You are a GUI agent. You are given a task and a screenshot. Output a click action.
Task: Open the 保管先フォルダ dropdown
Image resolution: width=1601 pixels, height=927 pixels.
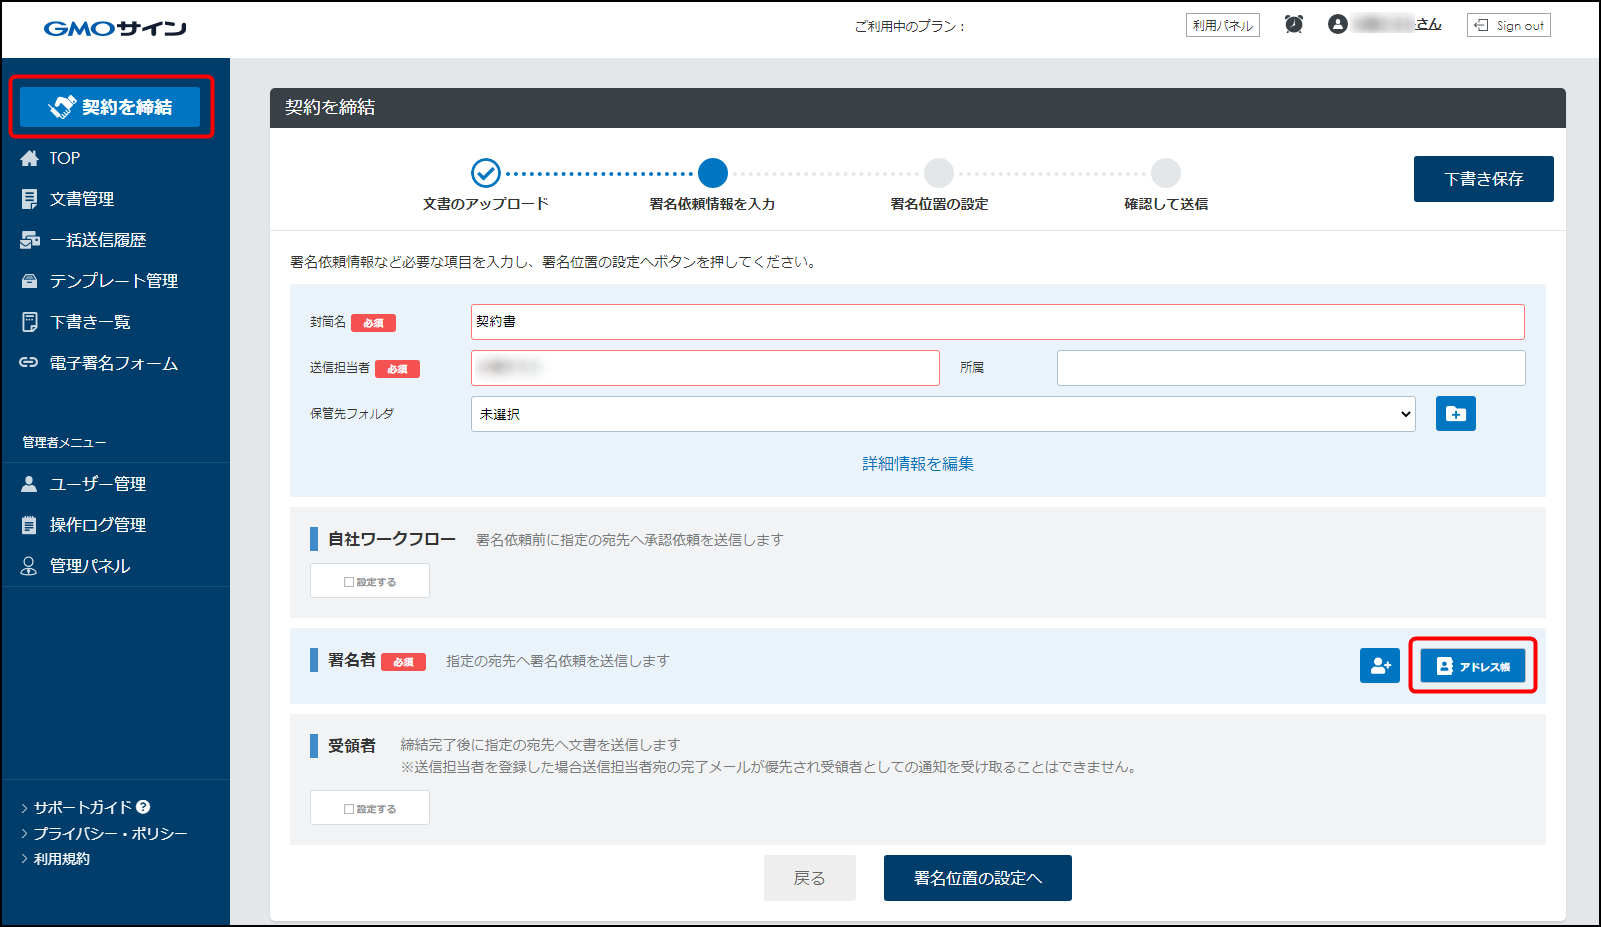[943, 414]
